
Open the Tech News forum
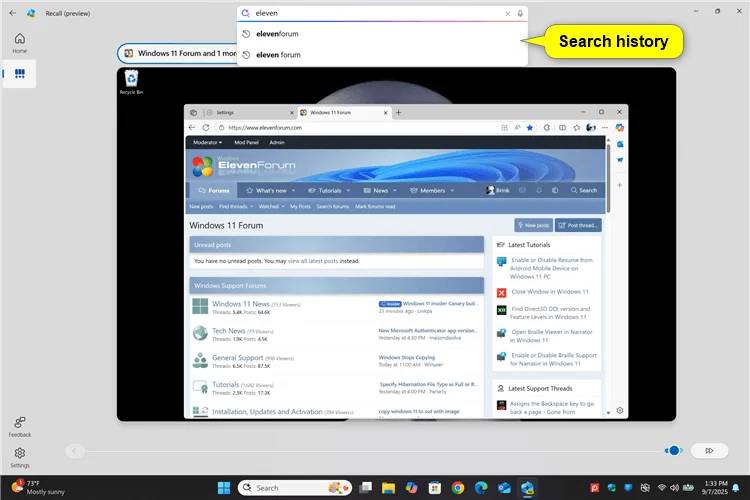click(x=229, y=331)
